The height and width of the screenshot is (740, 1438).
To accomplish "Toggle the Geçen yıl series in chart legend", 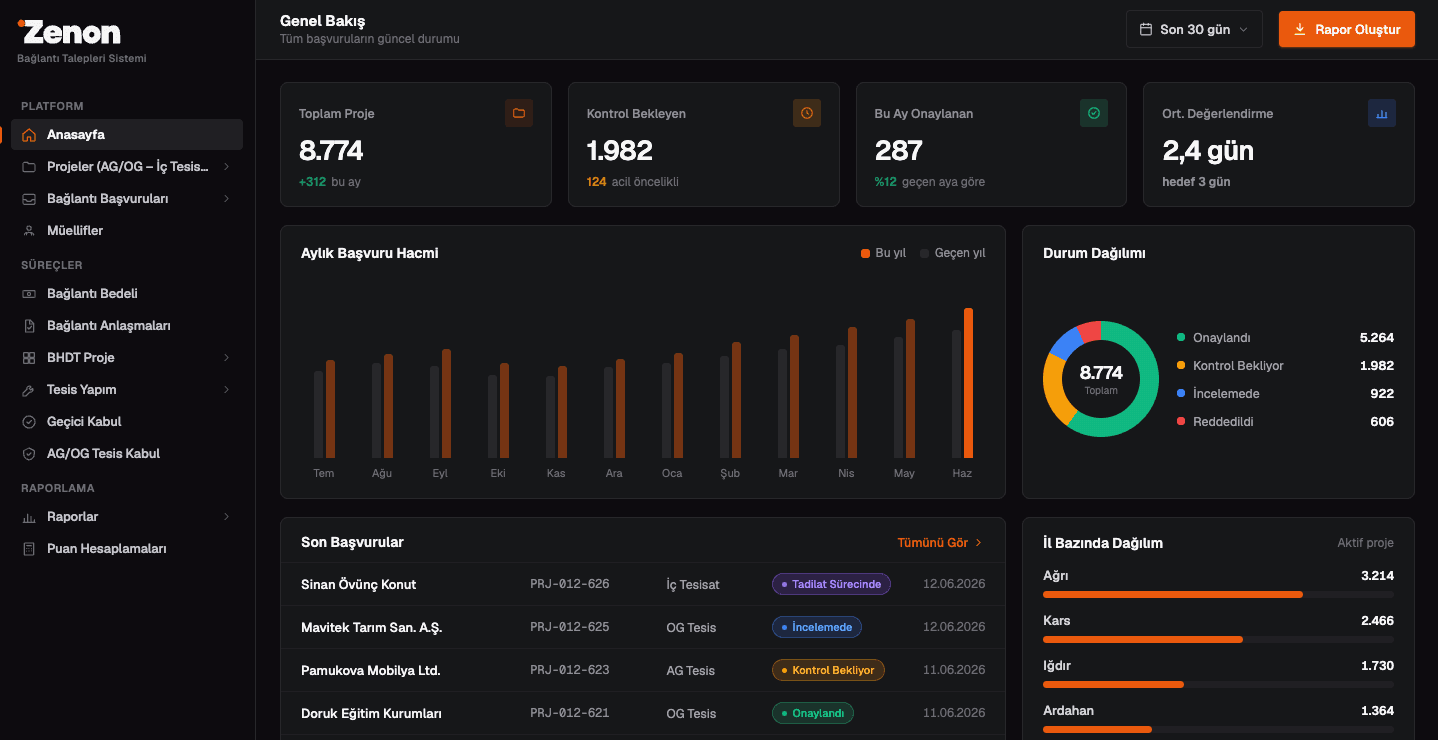I will 953,253.
